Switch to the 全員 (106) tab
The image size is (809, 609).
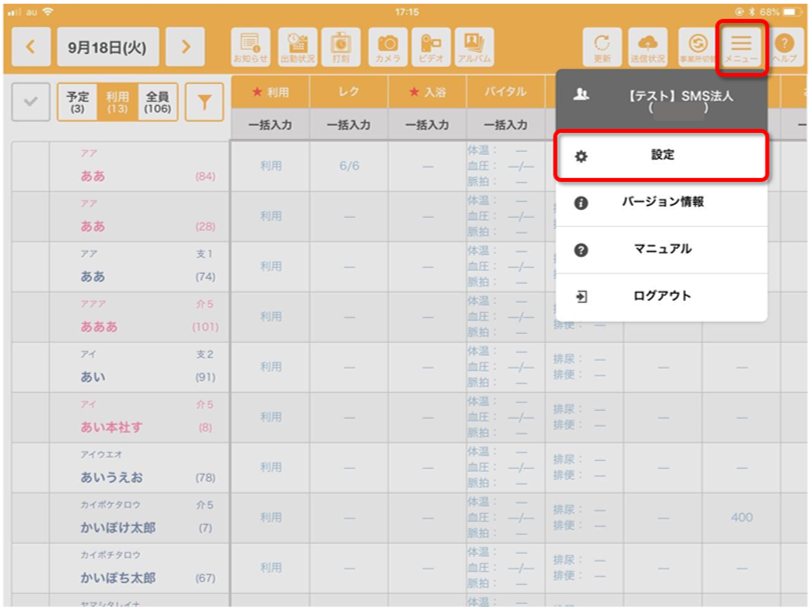click(158, 102)
